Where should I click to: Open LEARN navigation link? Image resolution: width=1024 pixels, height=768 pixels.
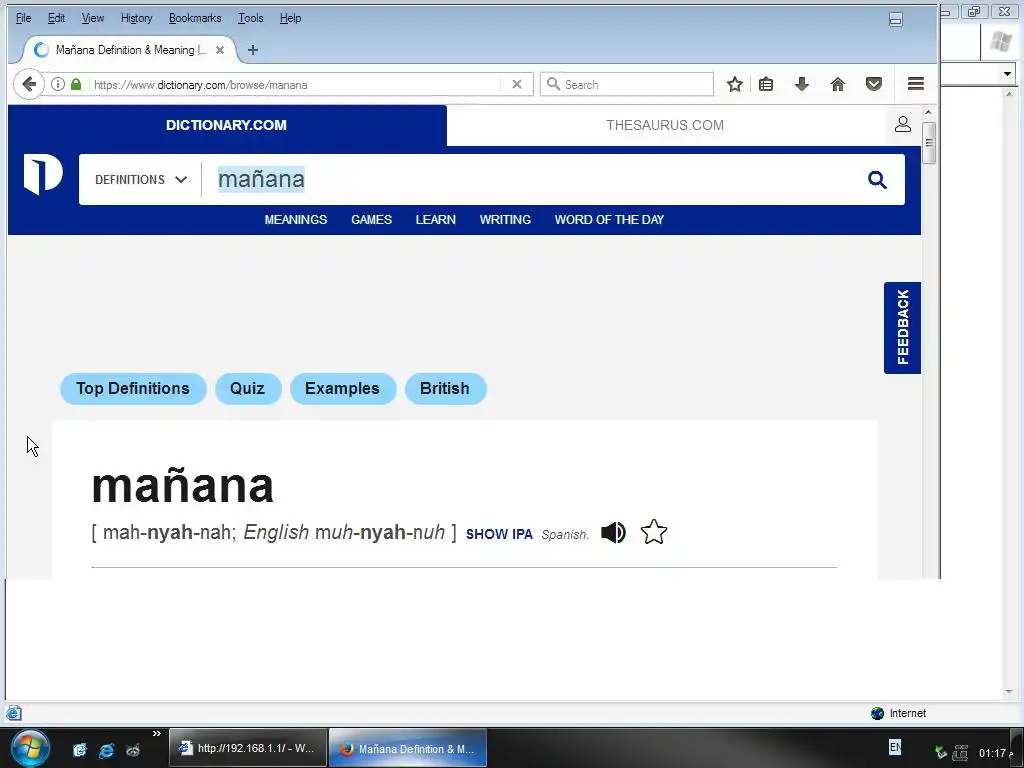click(x=436, y=220)
